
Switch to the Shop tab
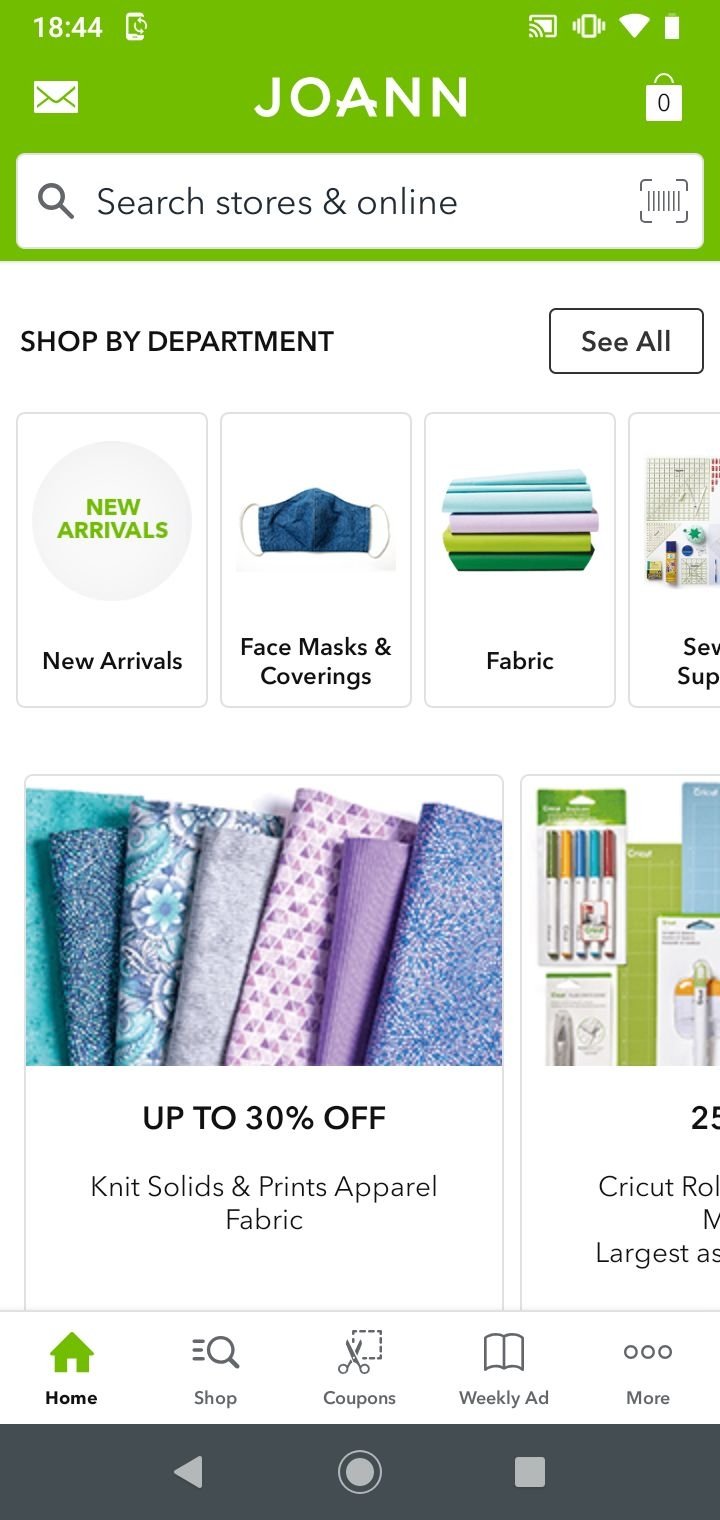tap(215, 1369)
